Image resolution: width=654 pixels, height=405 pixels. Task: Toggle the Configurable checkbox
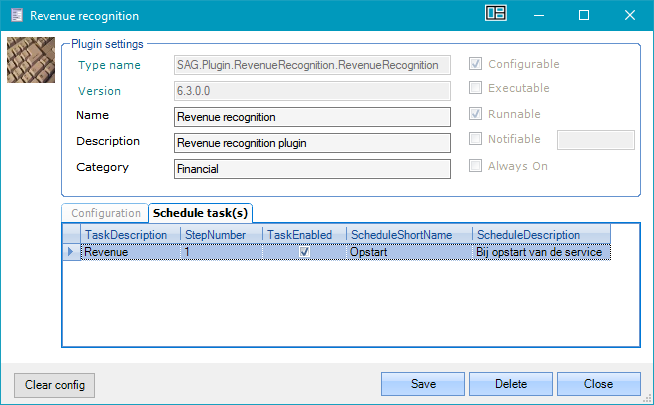tap(477, 64)
